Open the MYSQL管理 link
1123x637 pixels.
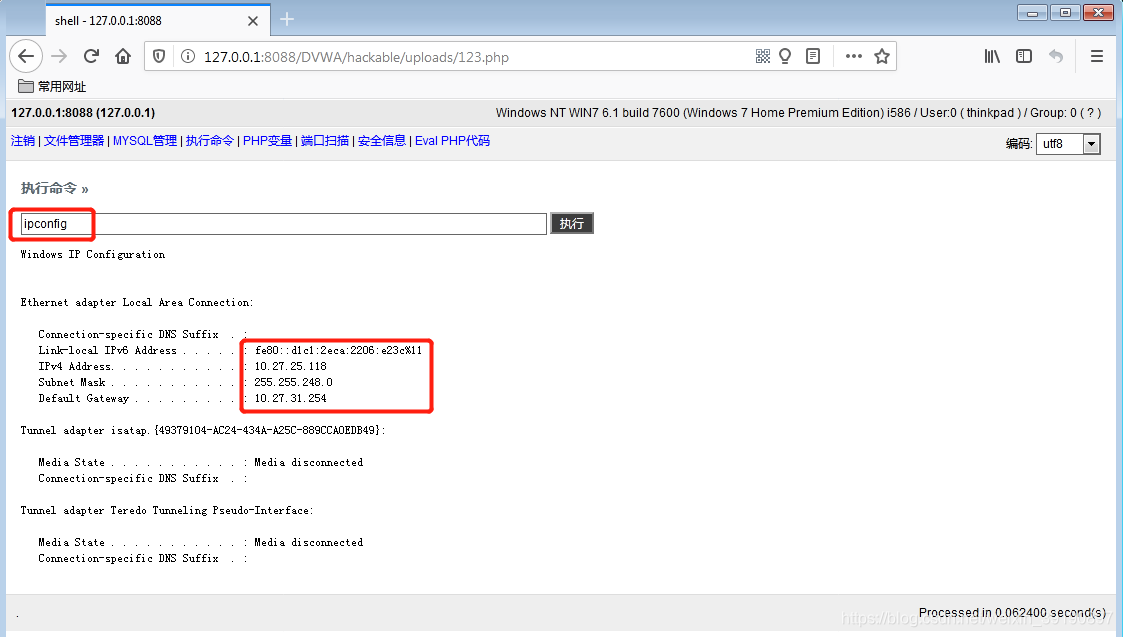pyautogui.click(x=144, y=141)
